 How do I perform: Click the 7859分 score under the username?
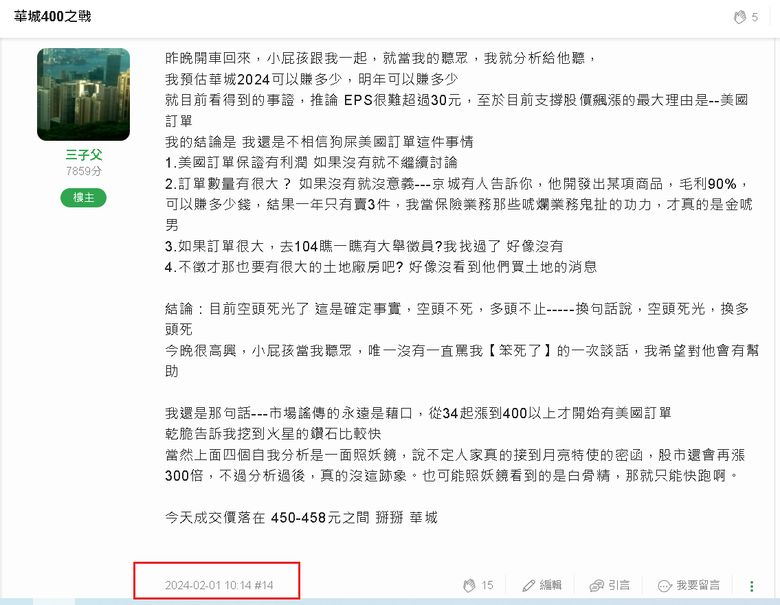point(84,171)
